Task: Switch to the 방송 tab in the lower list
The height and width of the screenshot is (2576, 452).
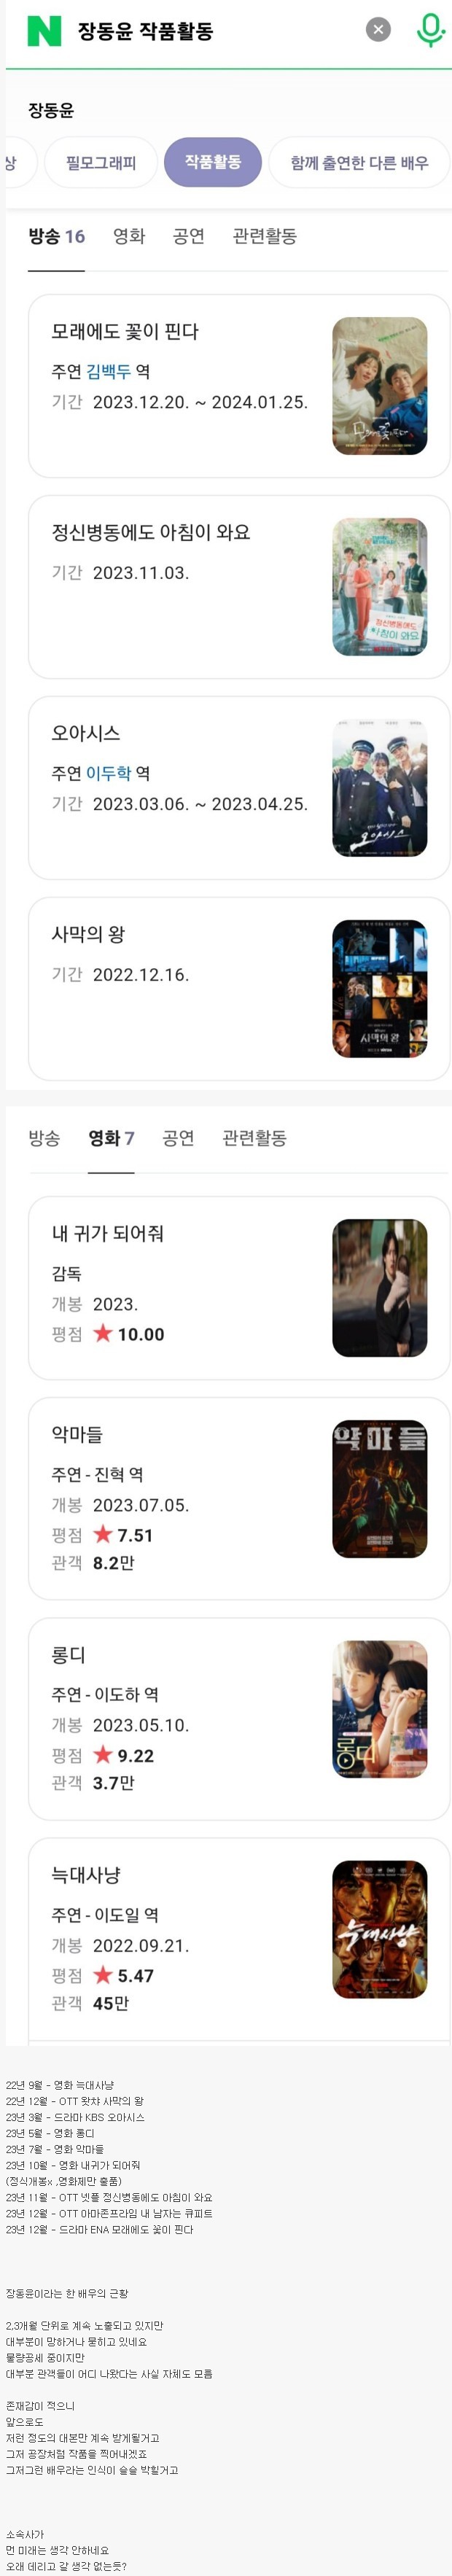Action: click(x=44, y=1138)
